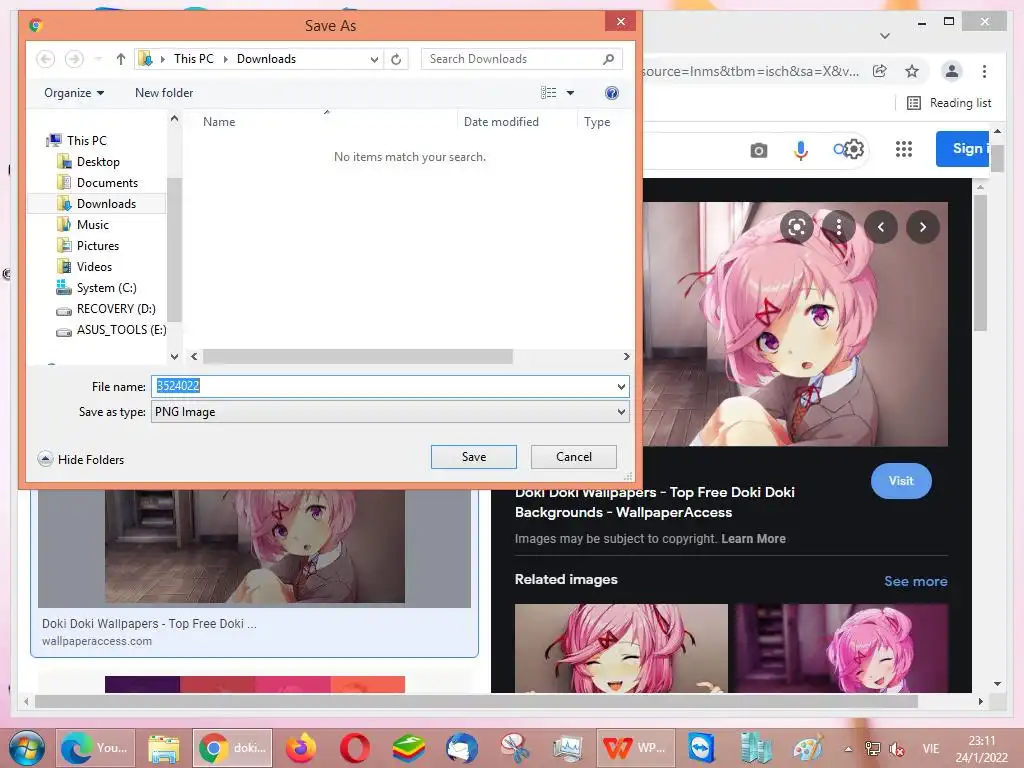Open Opera from the taskbar
This screenshot has height=768, width=1024.
coord(355,748)
